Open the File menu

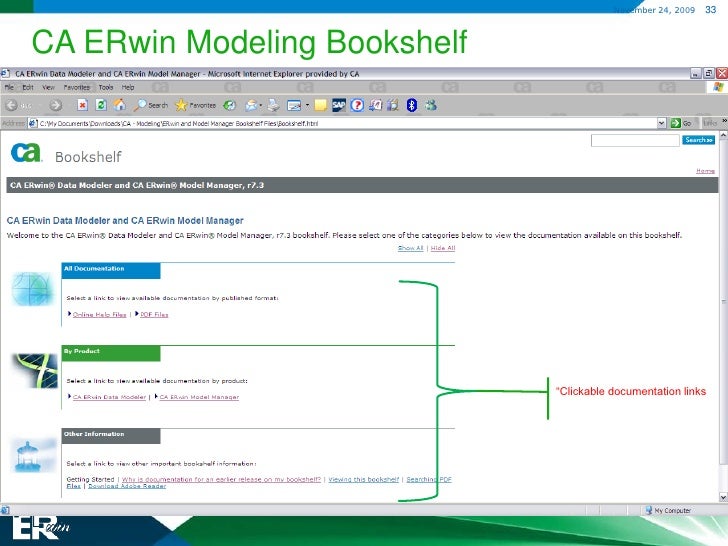pyautogui.click(x=9, y=87)
